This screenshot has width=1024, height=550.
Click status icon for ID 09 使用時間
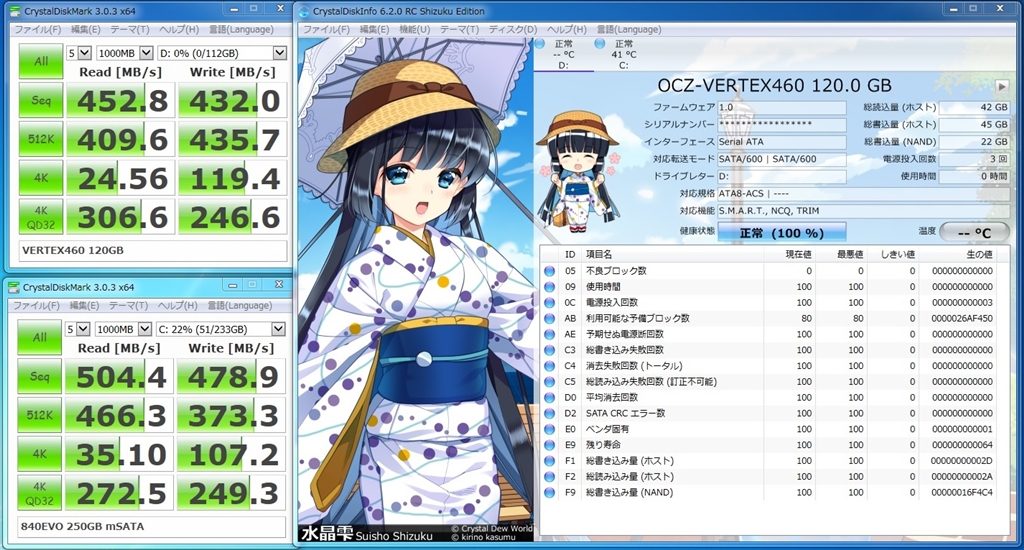point(549,287)
